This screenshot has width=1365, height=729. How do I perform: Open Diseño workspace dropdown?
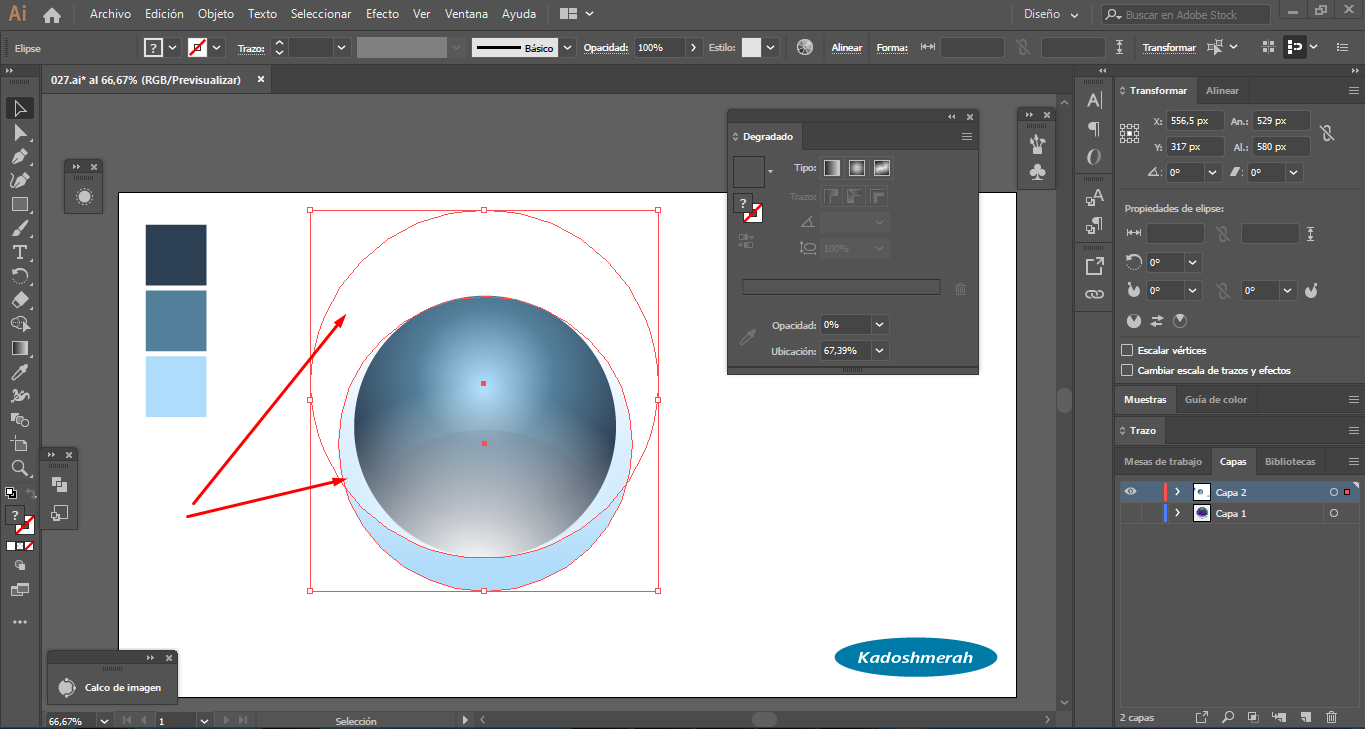coord(1052,15)
